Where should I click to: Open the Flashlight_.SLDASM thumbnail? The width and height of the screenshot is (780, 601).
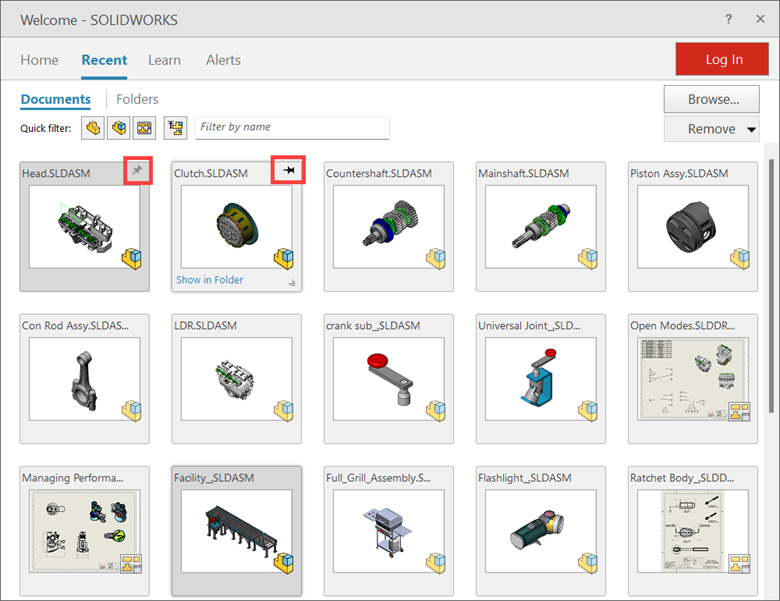tap(541, 531)
